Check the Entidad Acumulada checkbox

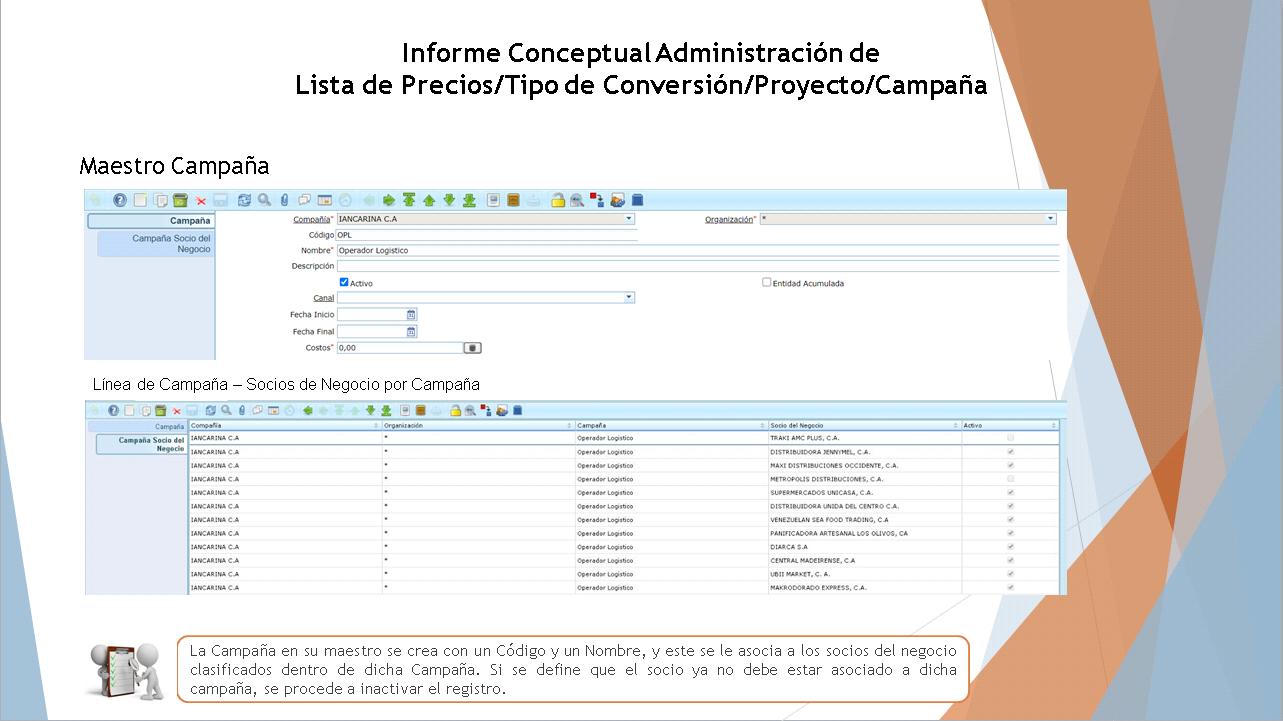point(767,282)
